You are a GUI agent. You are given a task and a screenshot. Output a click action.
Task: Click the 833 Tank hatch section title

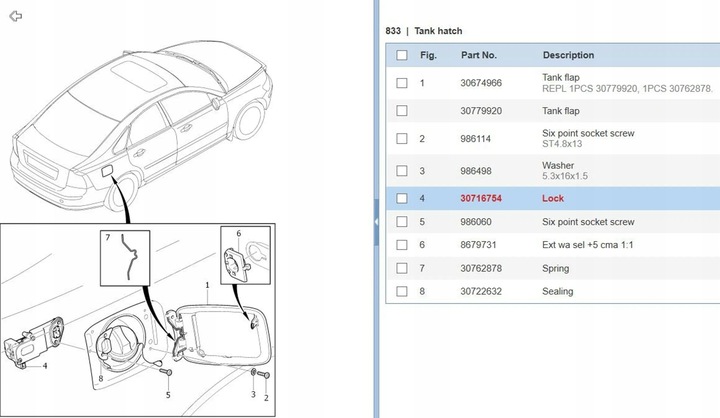[424, 31]
